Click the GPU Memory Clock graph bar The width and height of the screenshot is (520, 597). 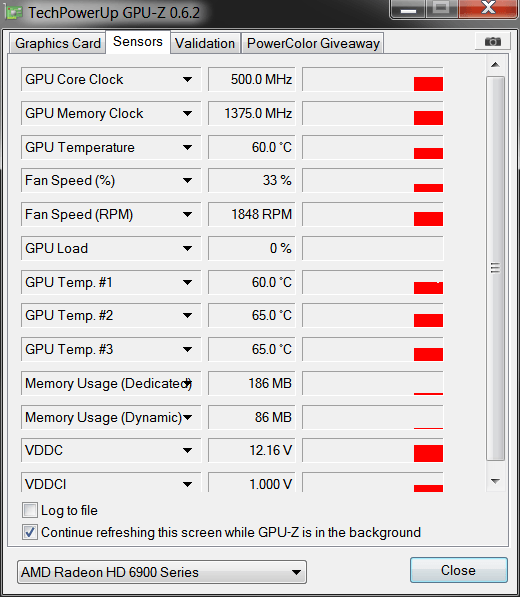(373, 113)
